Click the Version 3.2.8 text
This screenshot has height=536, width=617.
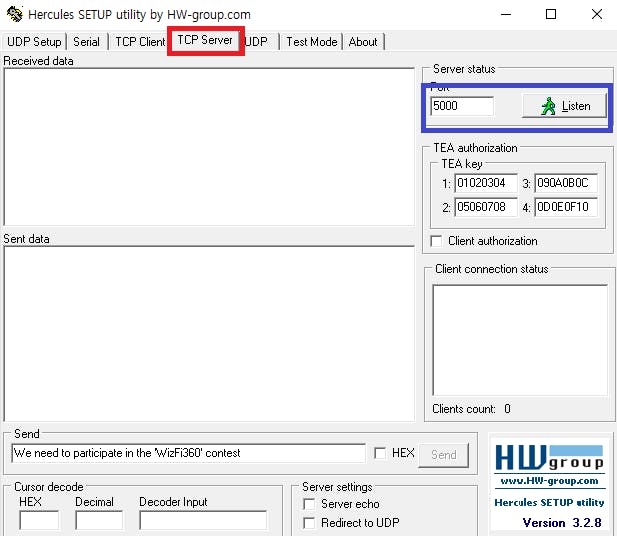coord(562,523)
